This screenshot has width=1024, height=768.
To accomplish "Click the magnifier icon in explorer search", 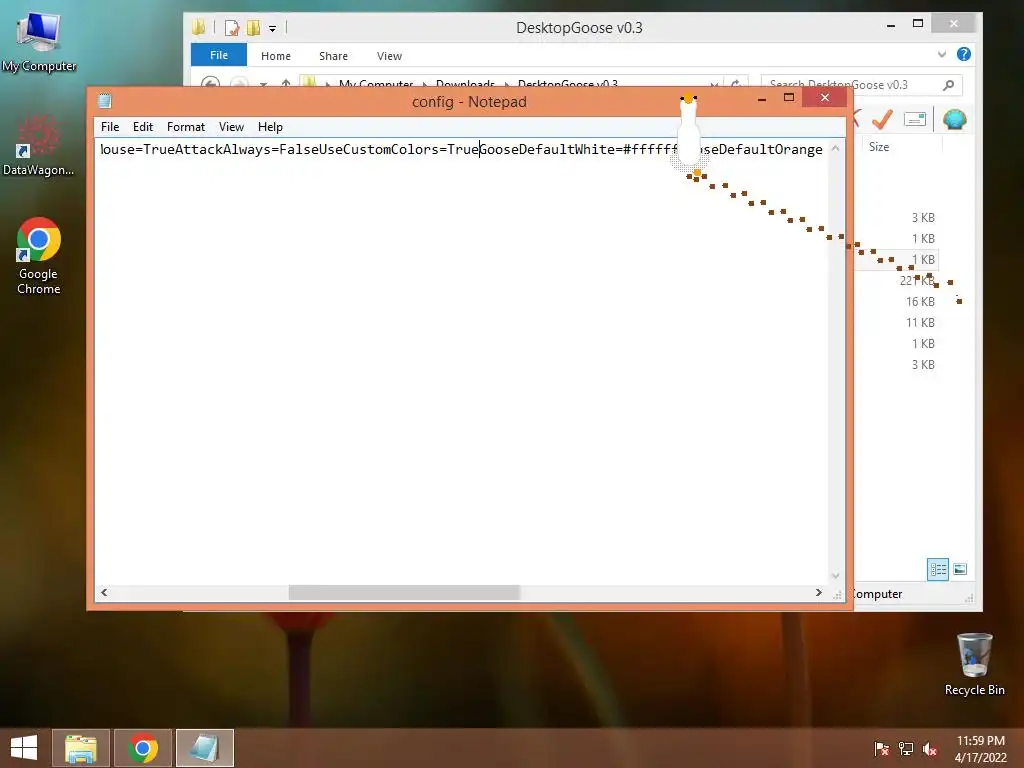I will pyautogui.click(x=949, y=85).
